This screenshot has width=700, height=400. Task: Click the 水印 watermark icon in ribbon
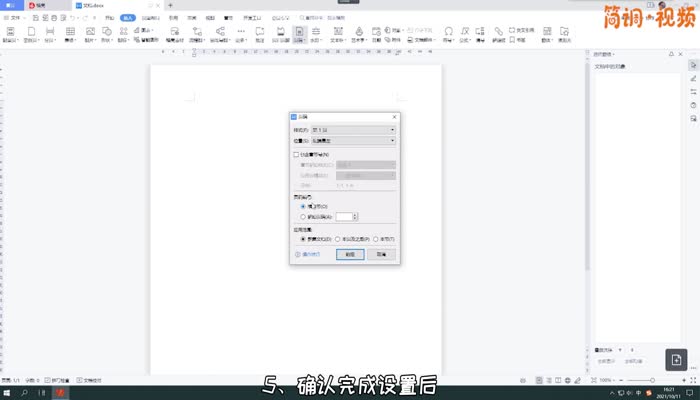click(317, 33)
